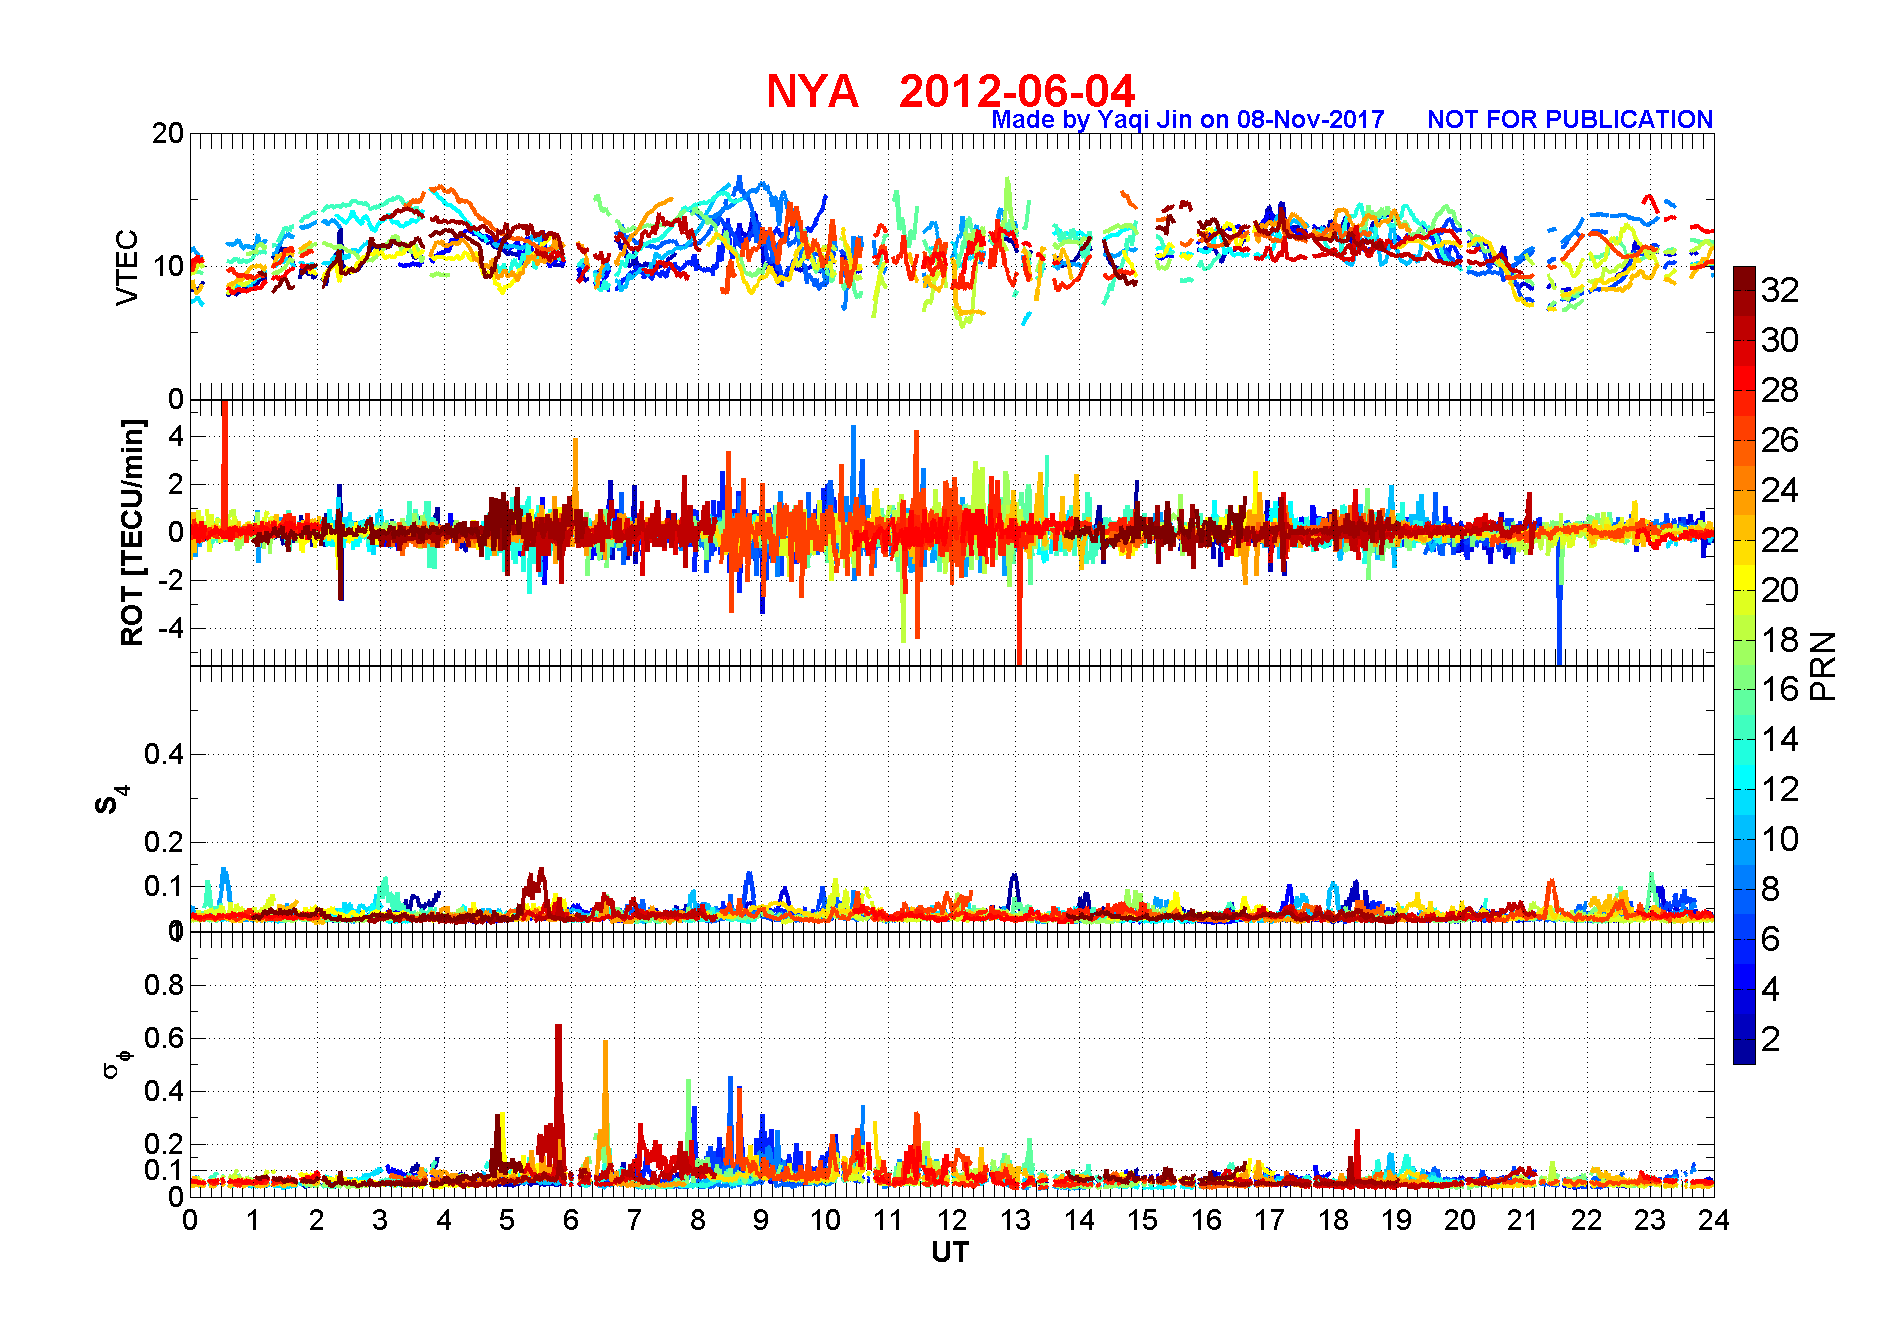Image resolution: width=1904 pixels, height=1330 pixels.
Task: Click the "24" tick on the UT axis
Action: pos(1714,1220)
